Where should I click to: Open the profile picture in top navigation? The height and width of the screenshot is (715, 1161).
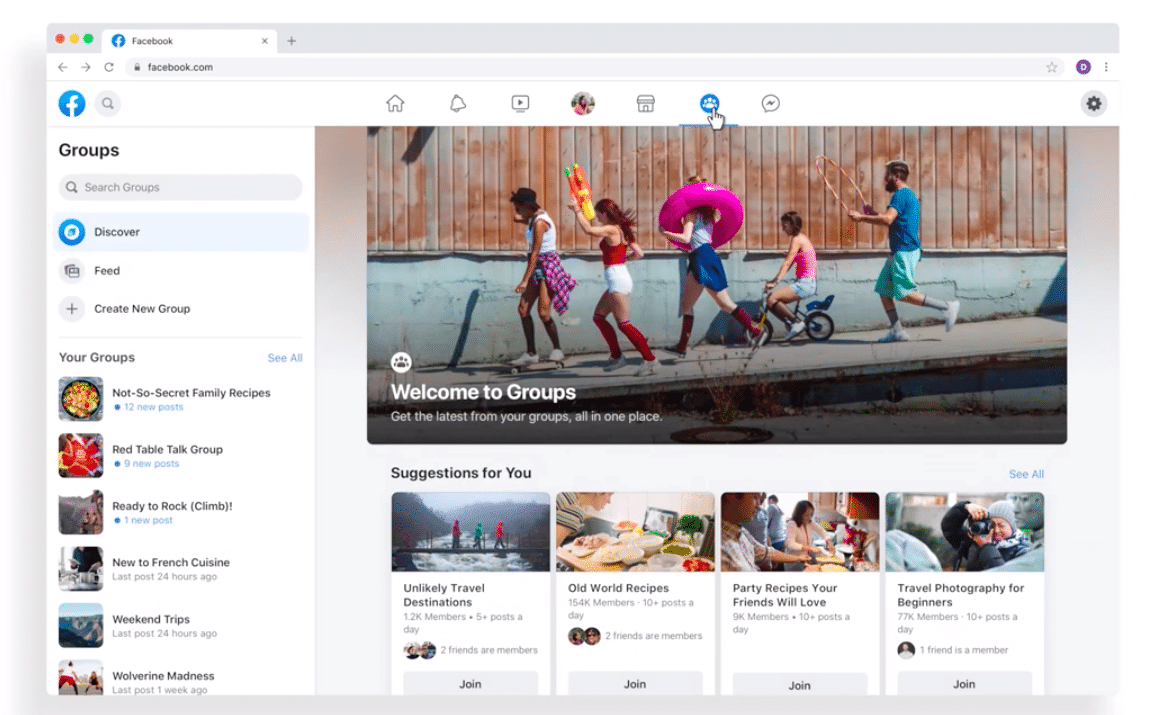point(582,103)
